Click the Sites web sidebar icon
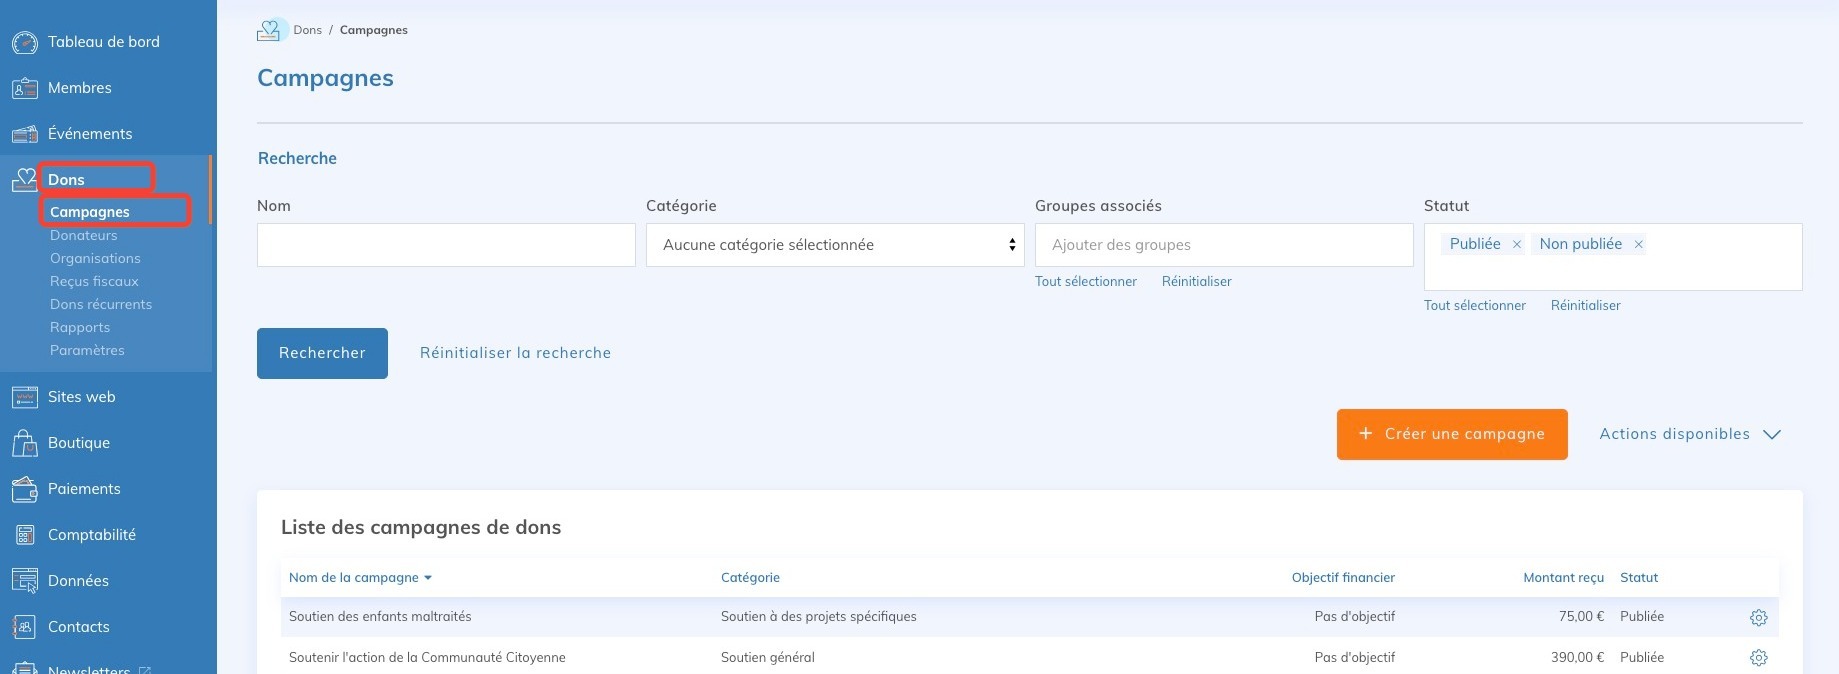Screen dimensions: 1839x674 [x=25, y=397]
